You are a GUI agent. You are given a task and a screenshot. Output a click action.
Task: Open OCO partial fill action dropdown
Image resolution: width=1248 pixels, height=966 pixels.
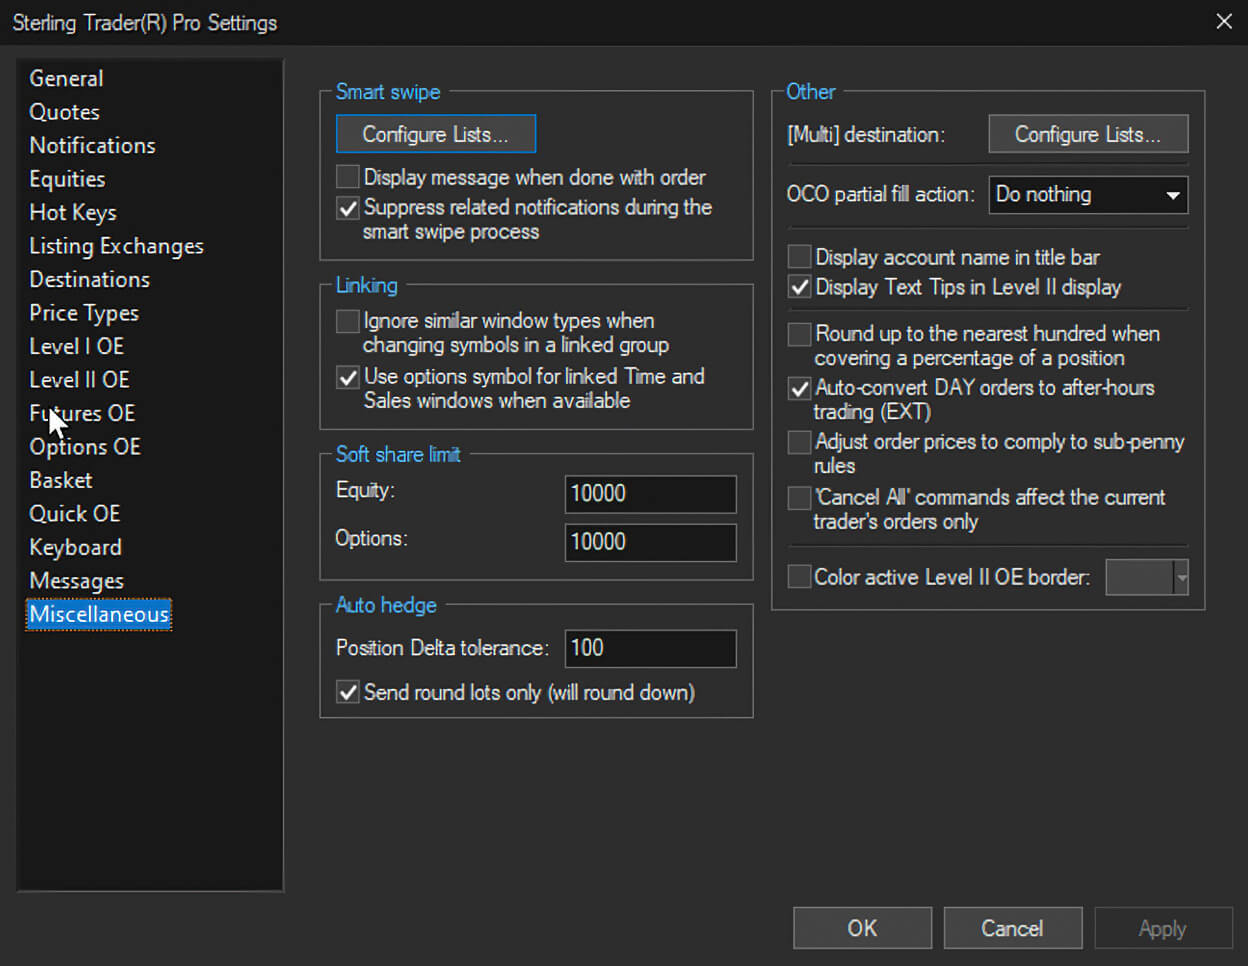(x=1088, y=195)
